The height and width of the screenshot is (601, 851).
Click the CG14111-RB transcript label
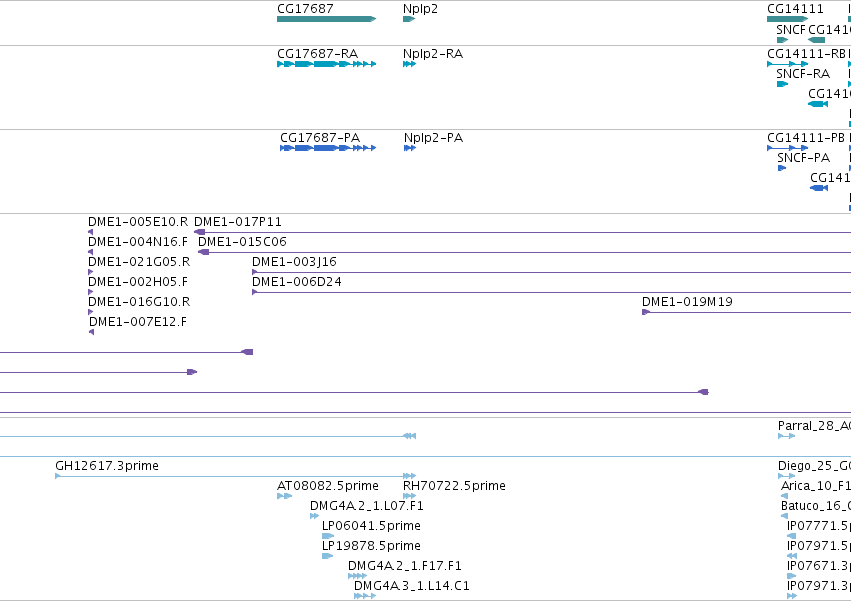806,54
